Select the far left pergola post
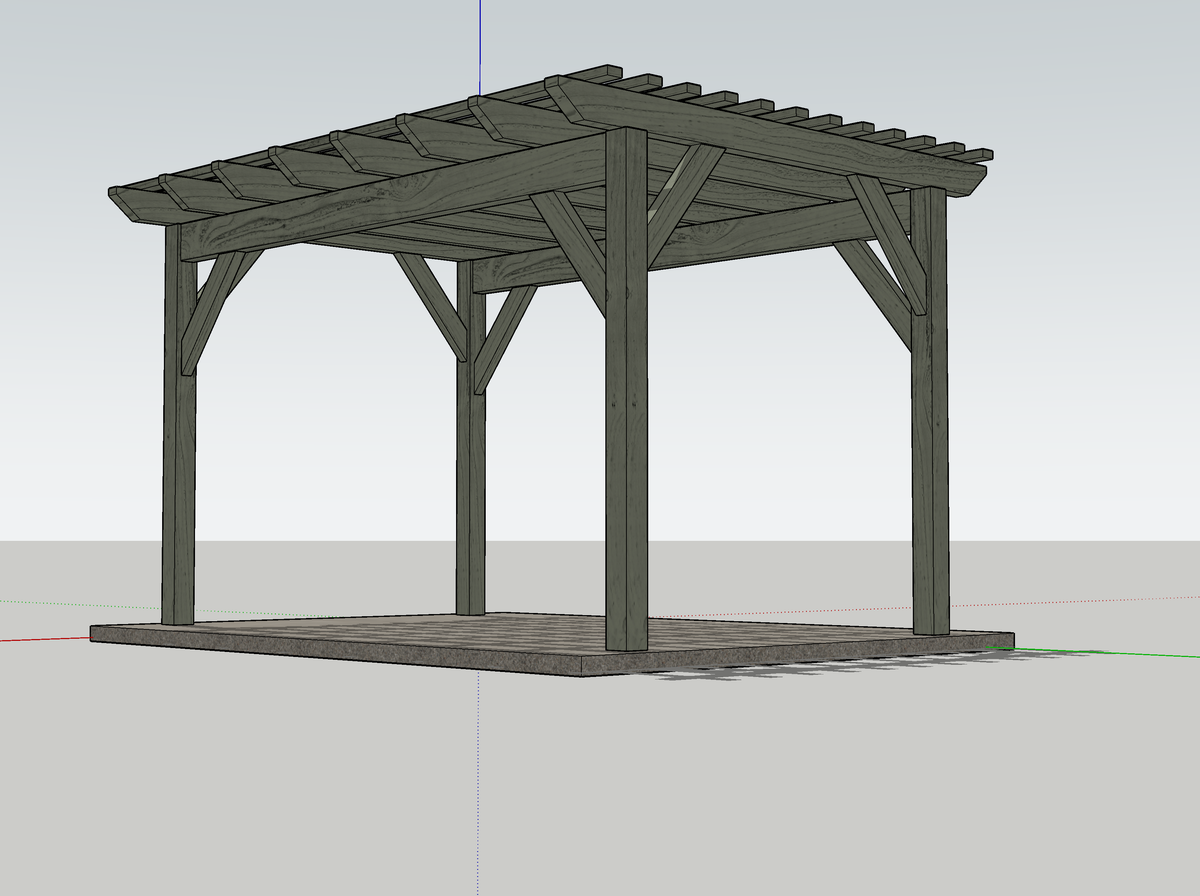 178,425
